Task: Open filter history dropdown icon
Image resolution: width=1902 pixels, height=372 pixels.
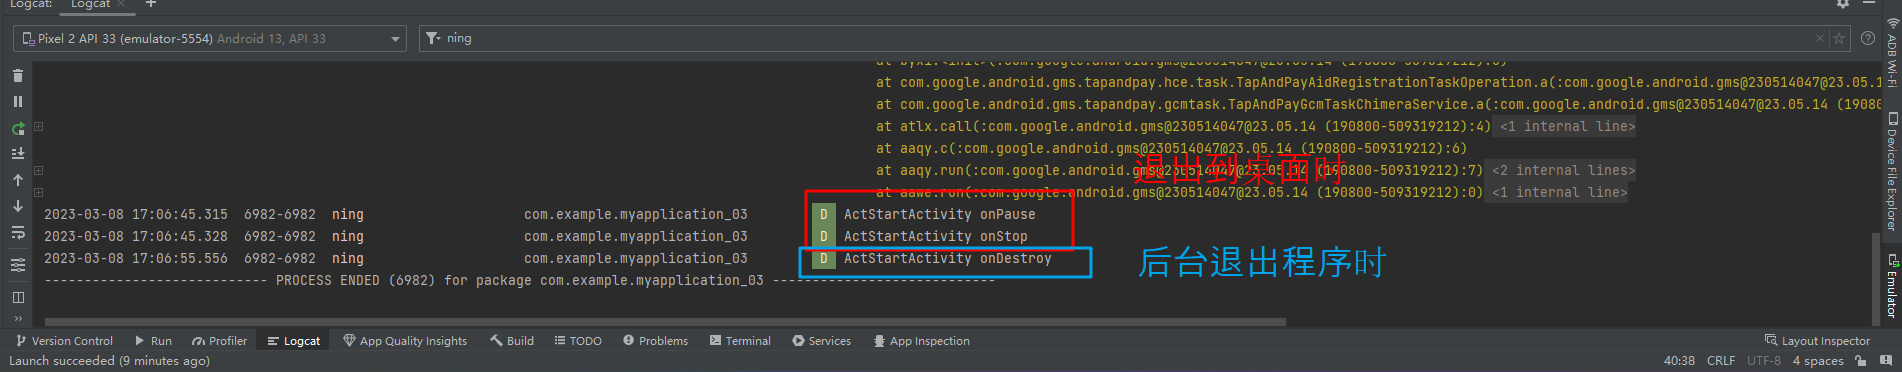Action: (433, 38)
